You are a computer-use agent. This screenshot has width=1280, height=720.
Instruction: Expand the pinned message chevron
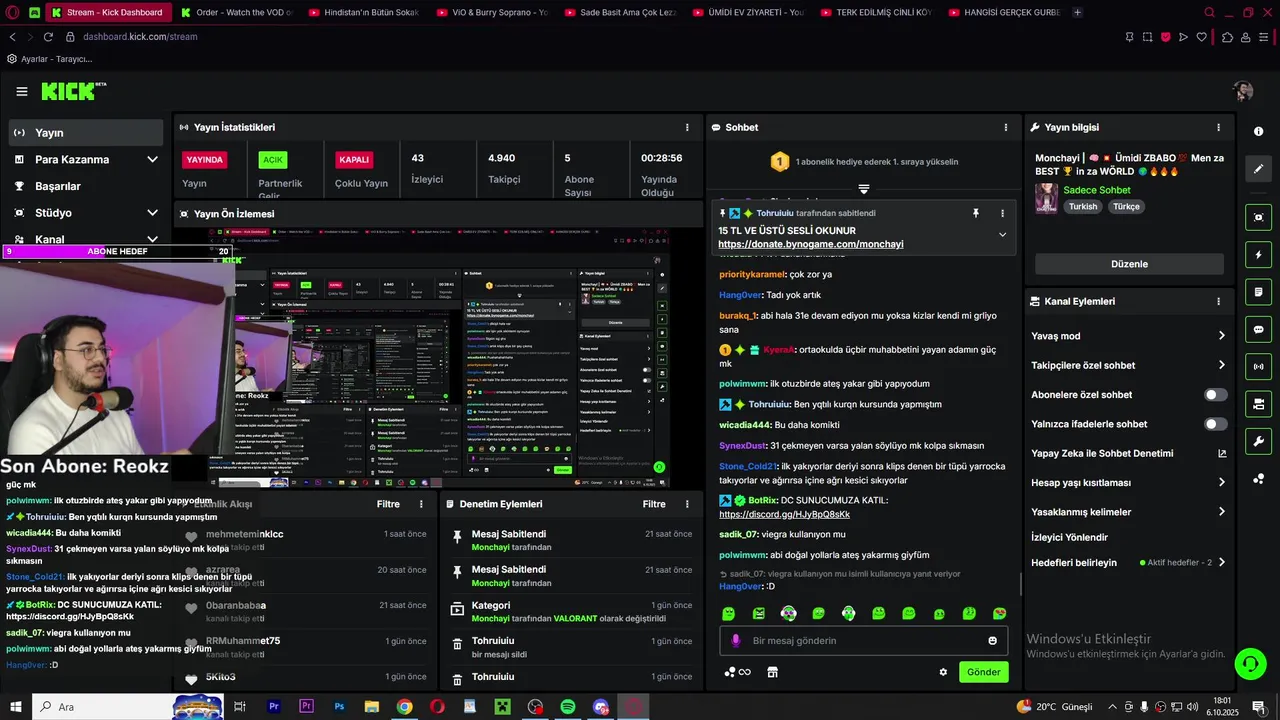click(1002, 234)
